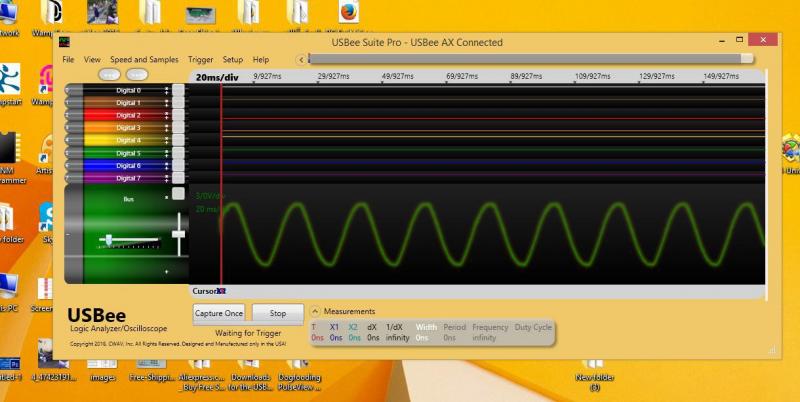Click the small arrows on Digital 1 row

[166, 103]
